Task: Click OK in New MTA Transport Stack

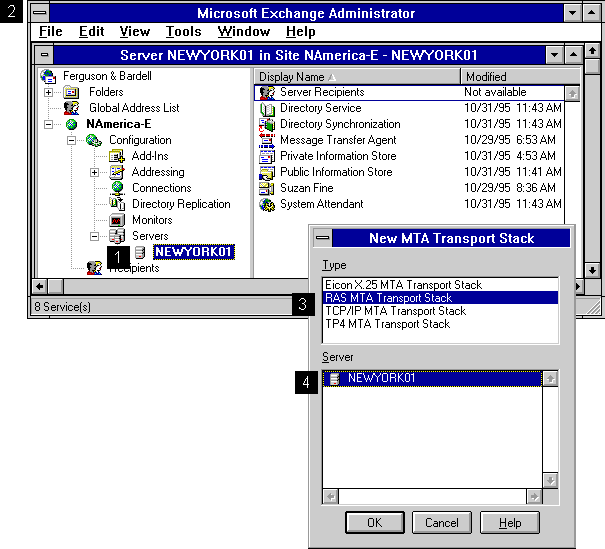Action: pyautogui.click(x=375, y=523)
